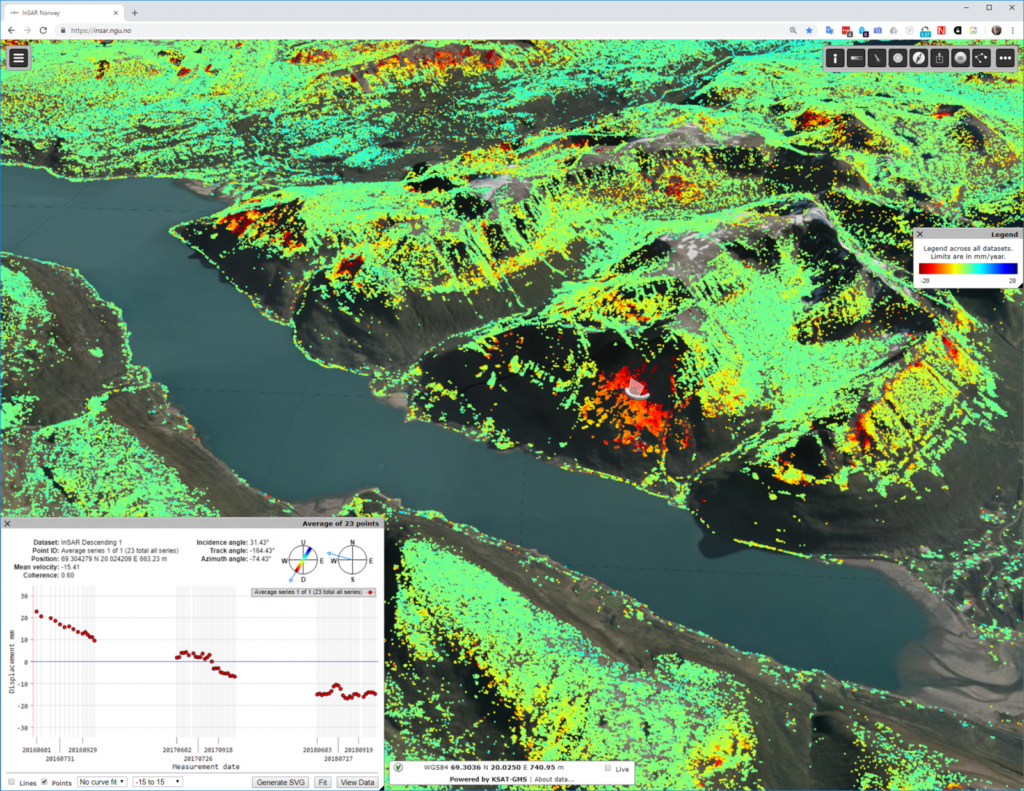1024x791 pixels.
Task: Click the 20180727 date label
Action: (x=338, y=759)
